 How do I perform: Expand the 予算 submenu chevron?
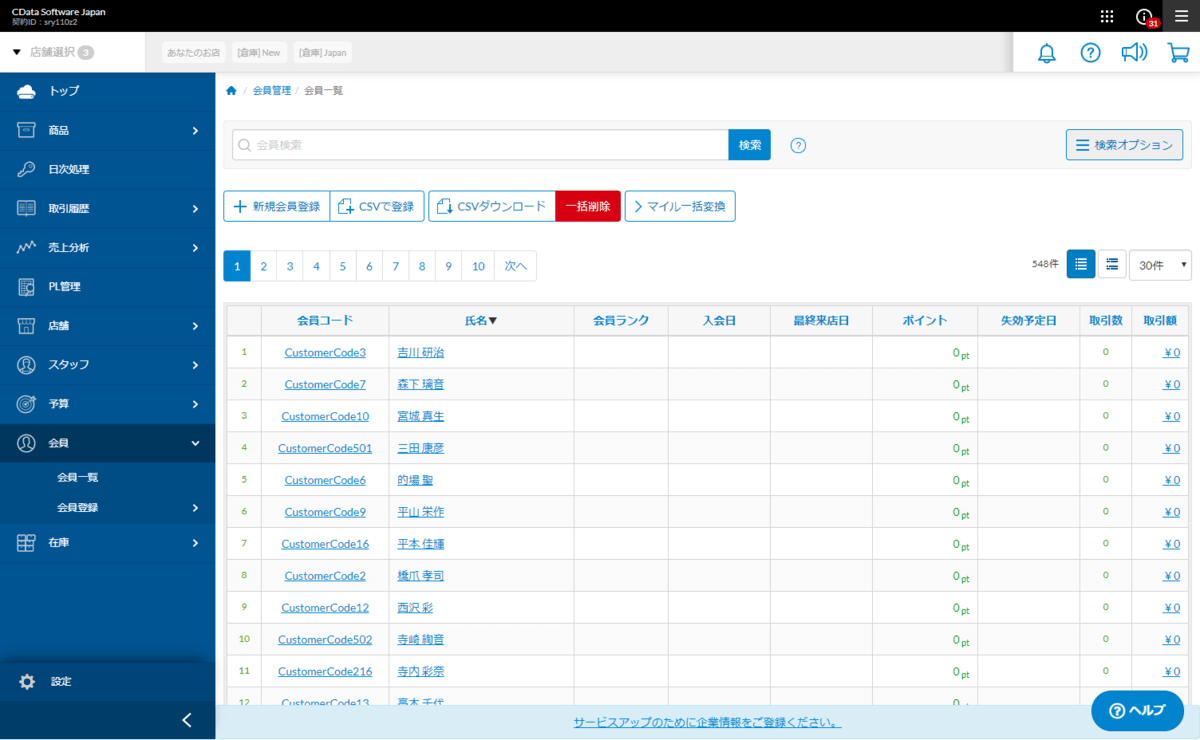195,404
